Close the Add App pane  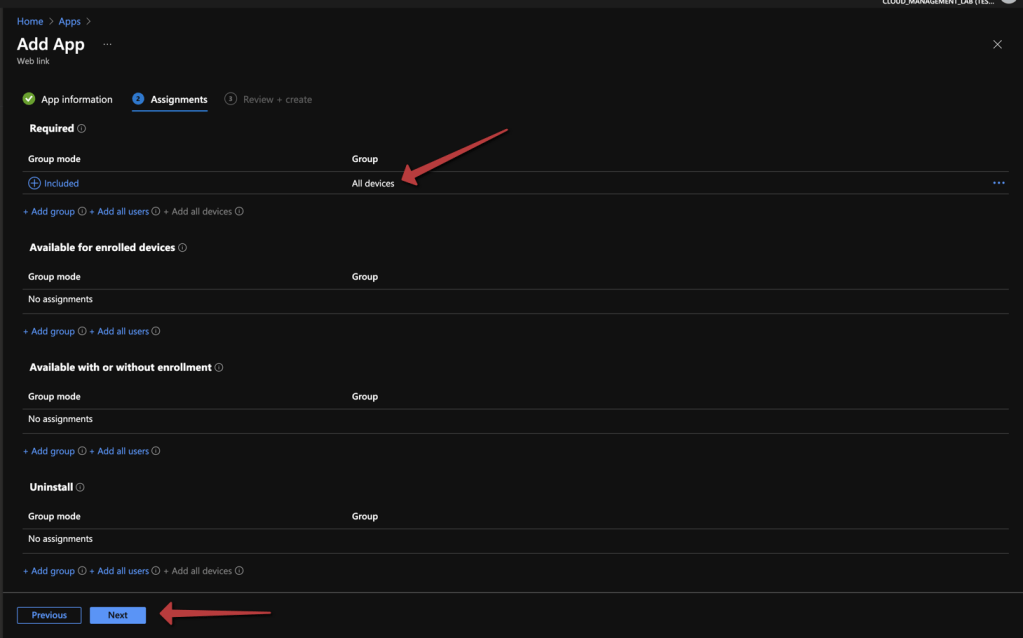[997, 45]
